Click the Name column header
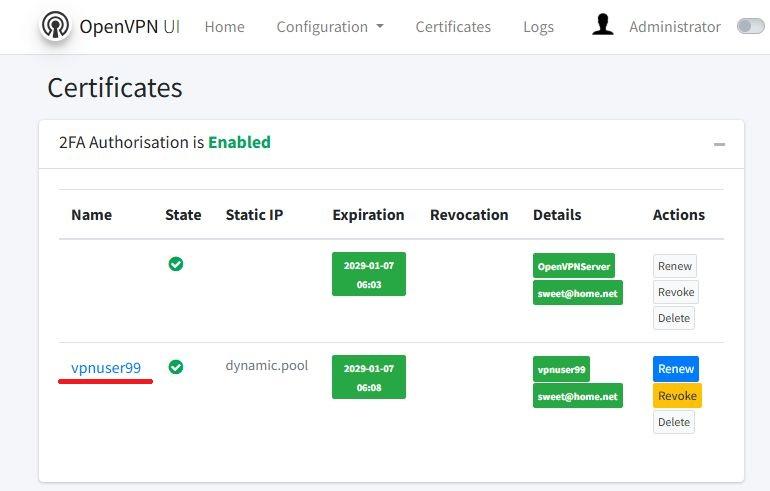 pos(91,215)
